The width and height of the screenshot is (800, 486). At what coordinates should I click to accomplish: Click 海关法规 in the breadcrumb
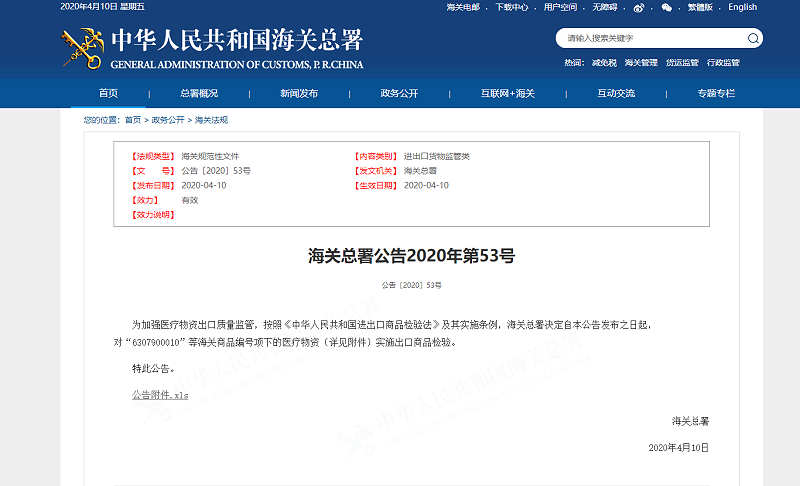(x=211, y=119)
